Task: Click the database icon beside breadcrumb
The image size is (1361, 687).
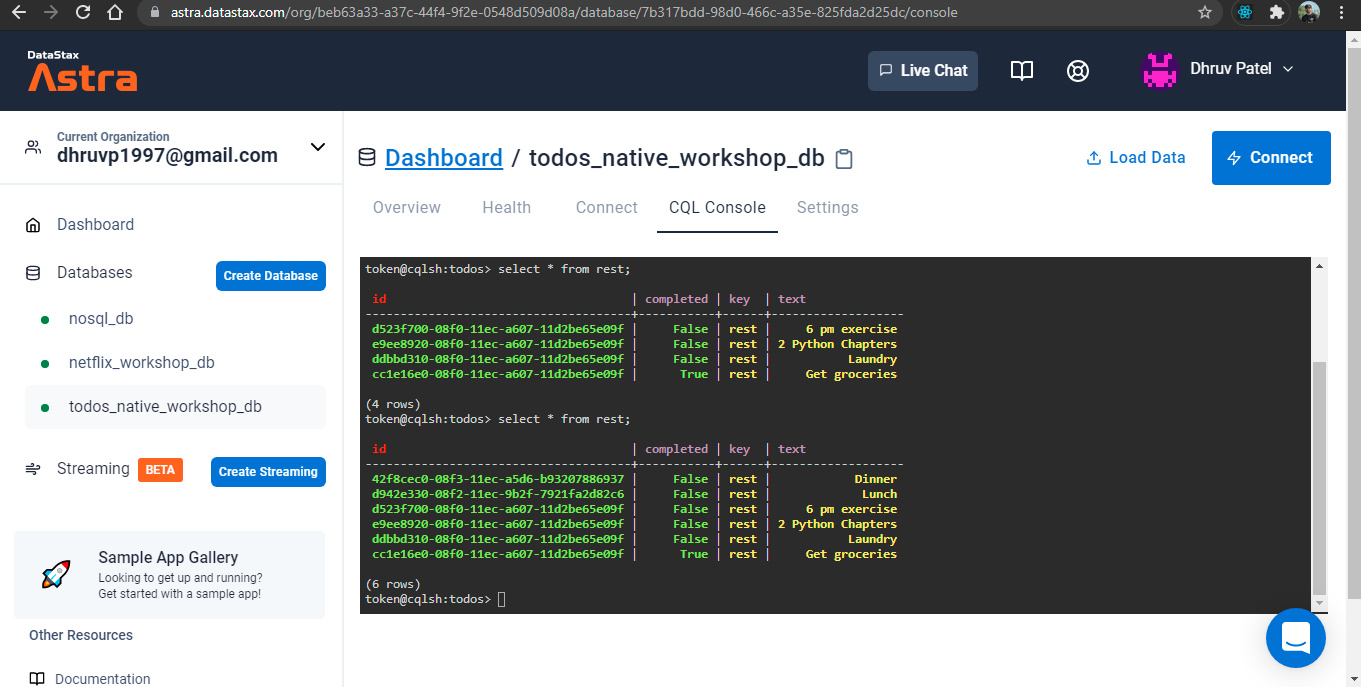Action: [367, 158]
